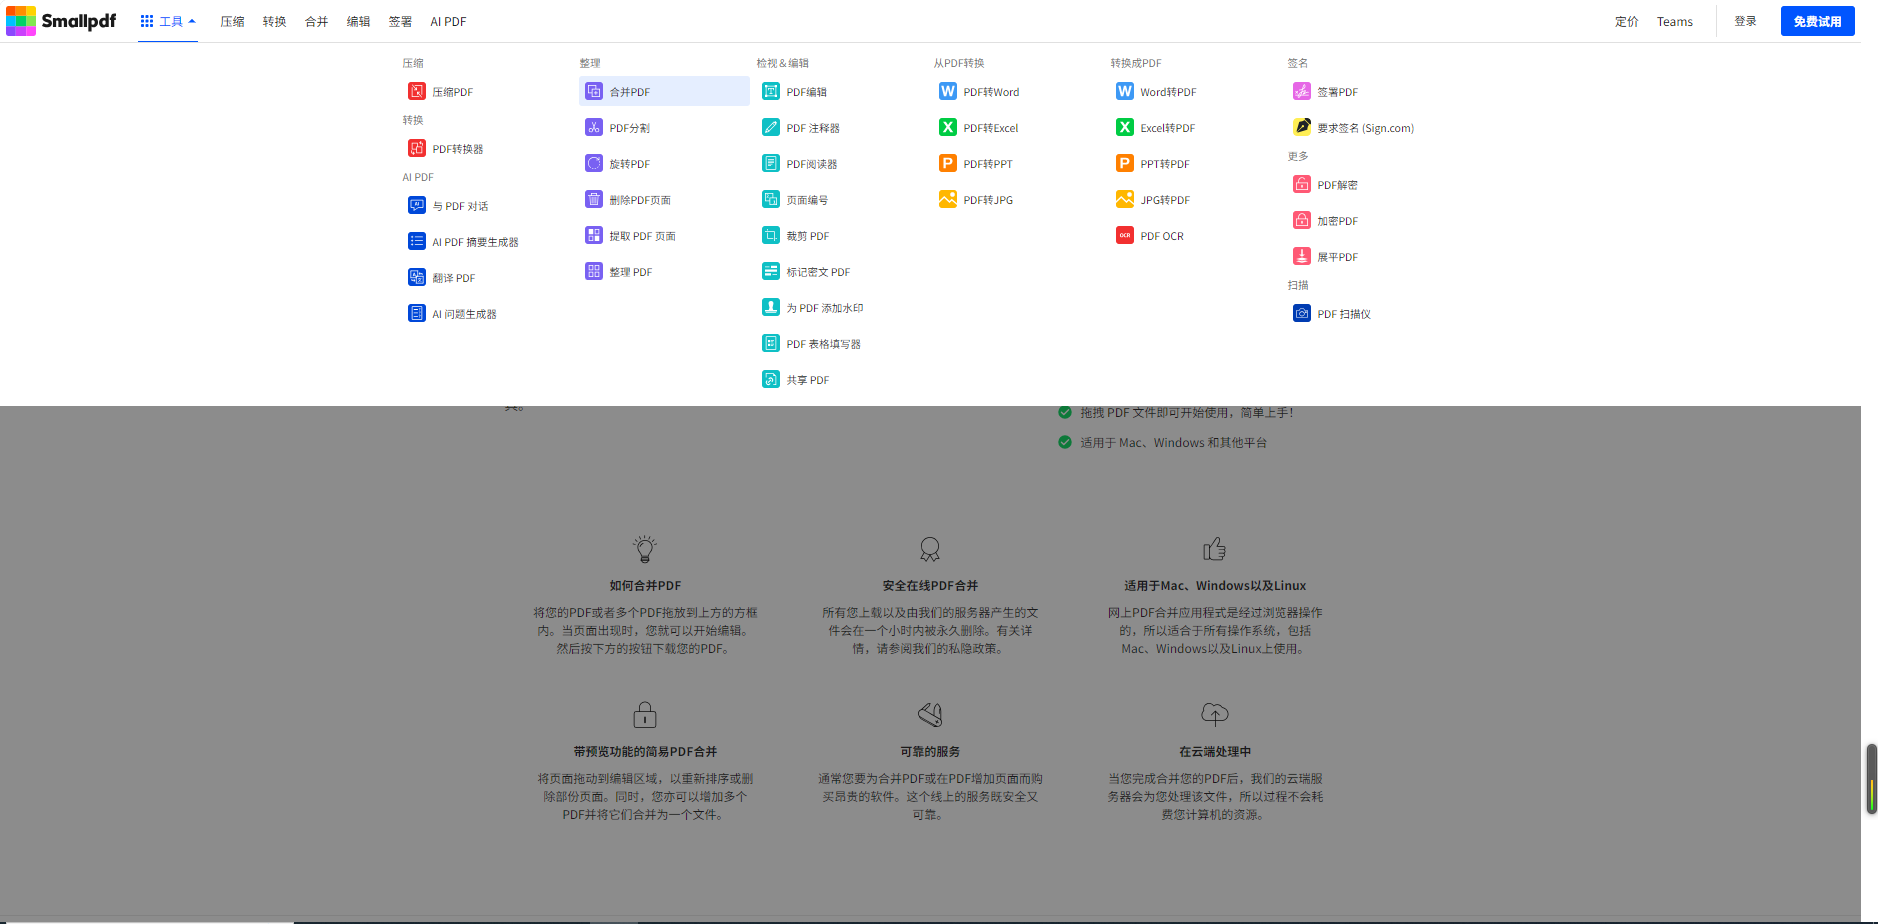Open the 压缩PDF tool icon

[x=417, y=92]
